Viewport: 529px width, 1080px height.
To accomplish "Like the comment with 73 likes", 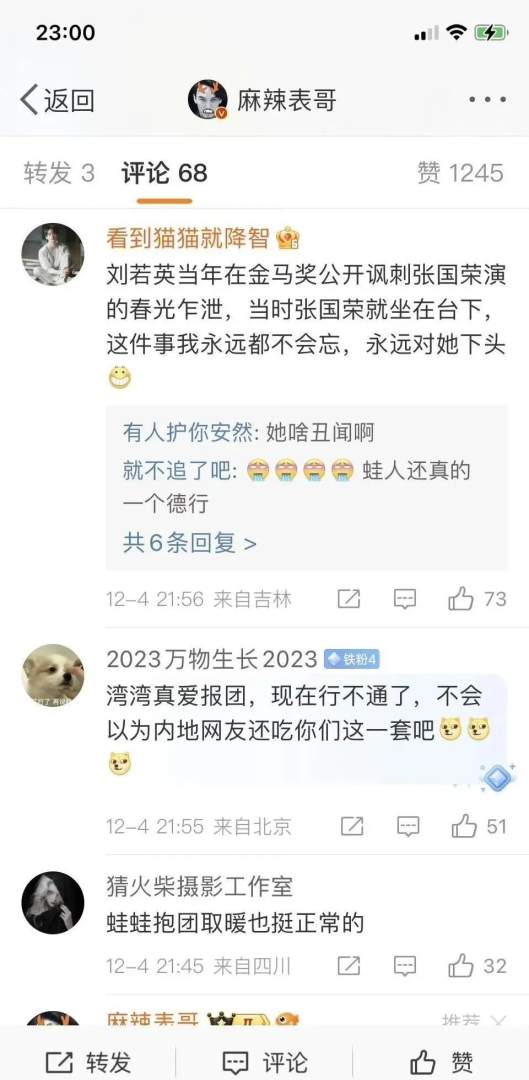I will click(477, 599).
